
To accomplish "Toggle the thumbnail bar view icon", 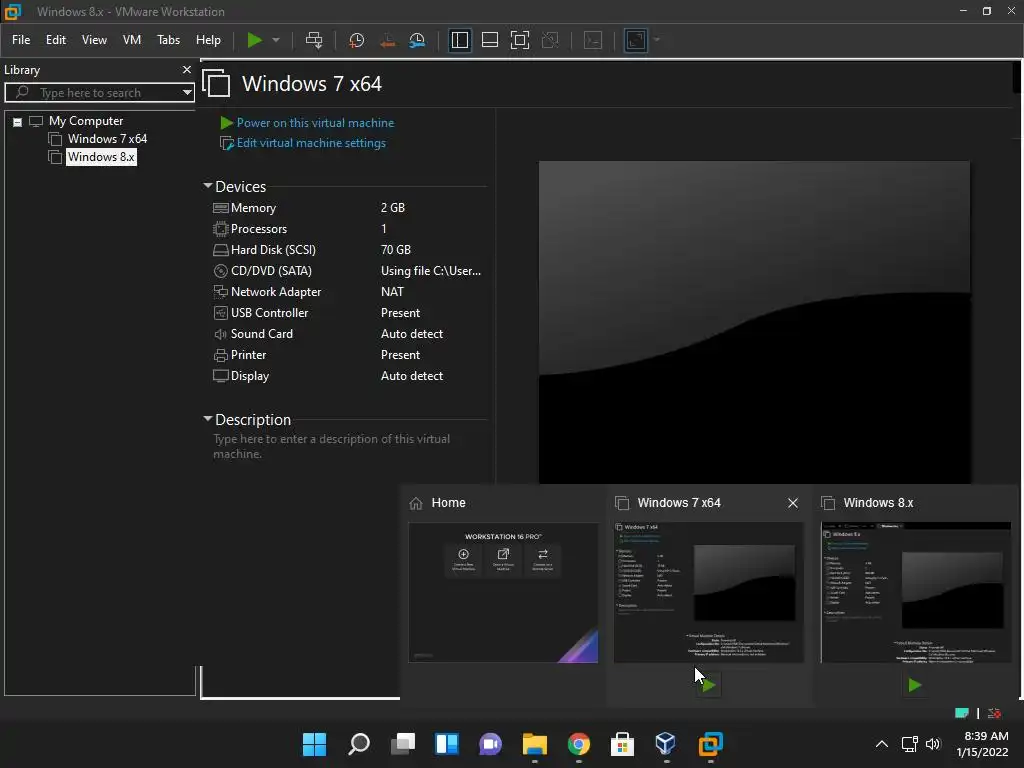I will 490,40.
